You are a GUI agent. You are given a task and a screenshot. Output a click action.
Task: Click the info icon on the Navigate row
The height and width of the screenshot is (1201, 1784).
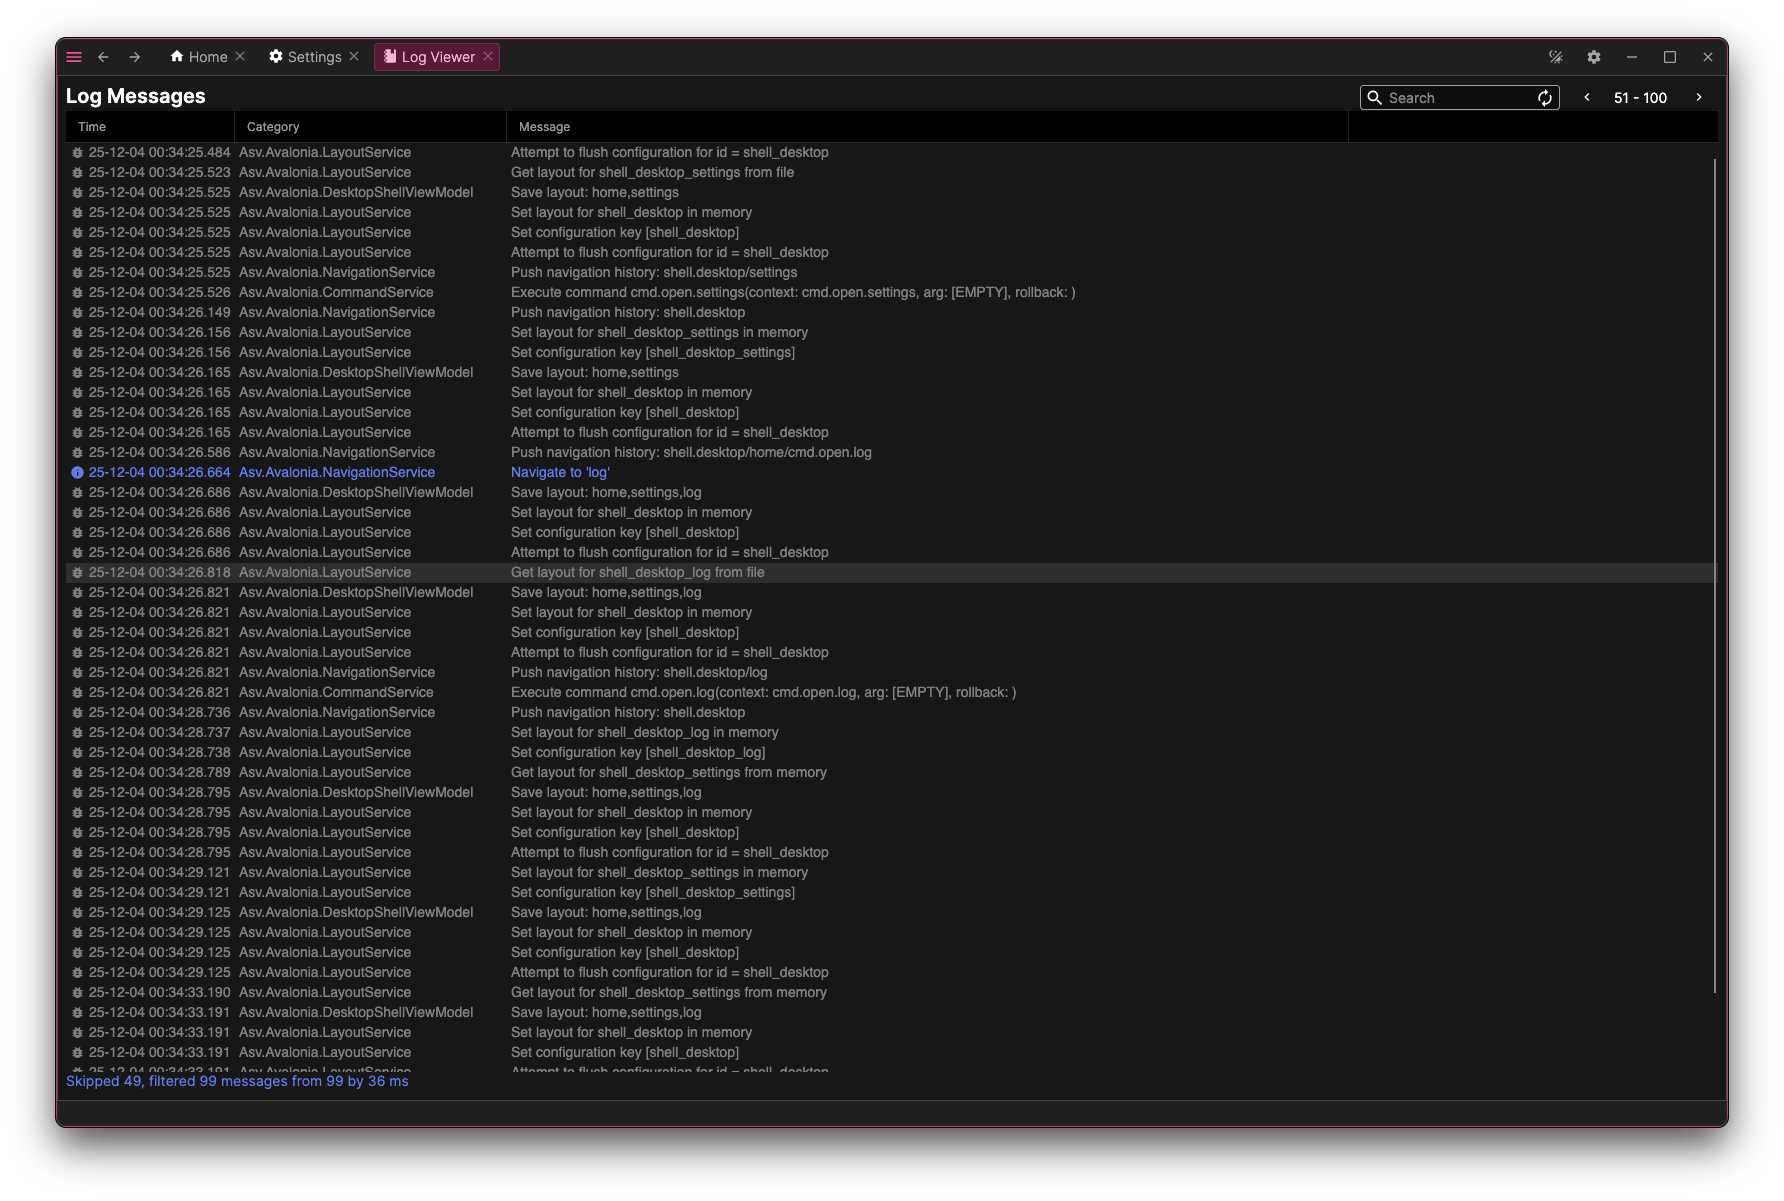tap(78, 472)
